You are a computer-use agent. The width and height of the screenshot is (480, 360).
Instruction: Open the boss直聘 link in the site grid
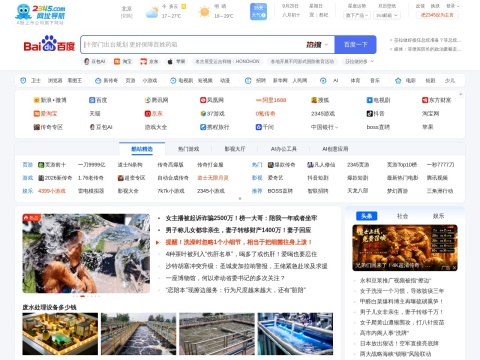(378, 127)
